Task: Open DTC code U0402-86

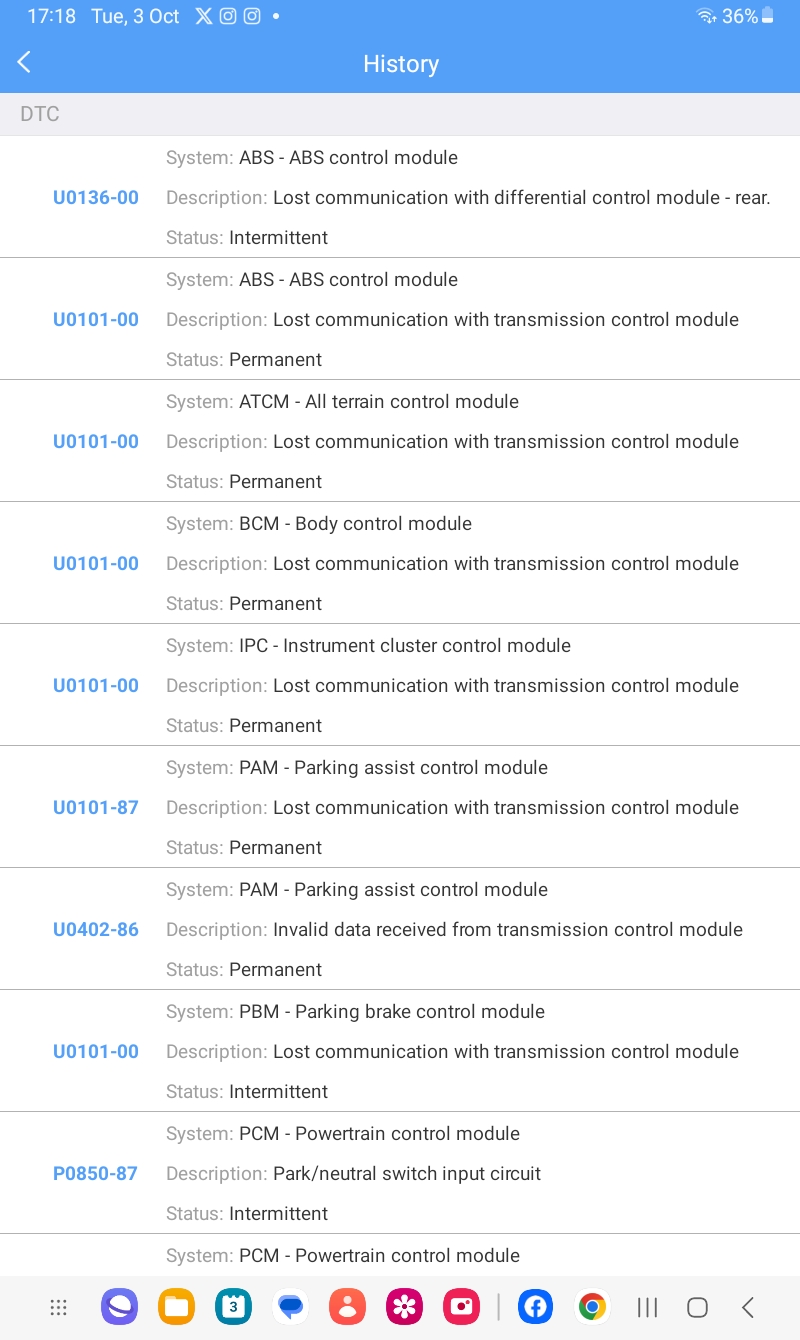Action: [96, 930]
